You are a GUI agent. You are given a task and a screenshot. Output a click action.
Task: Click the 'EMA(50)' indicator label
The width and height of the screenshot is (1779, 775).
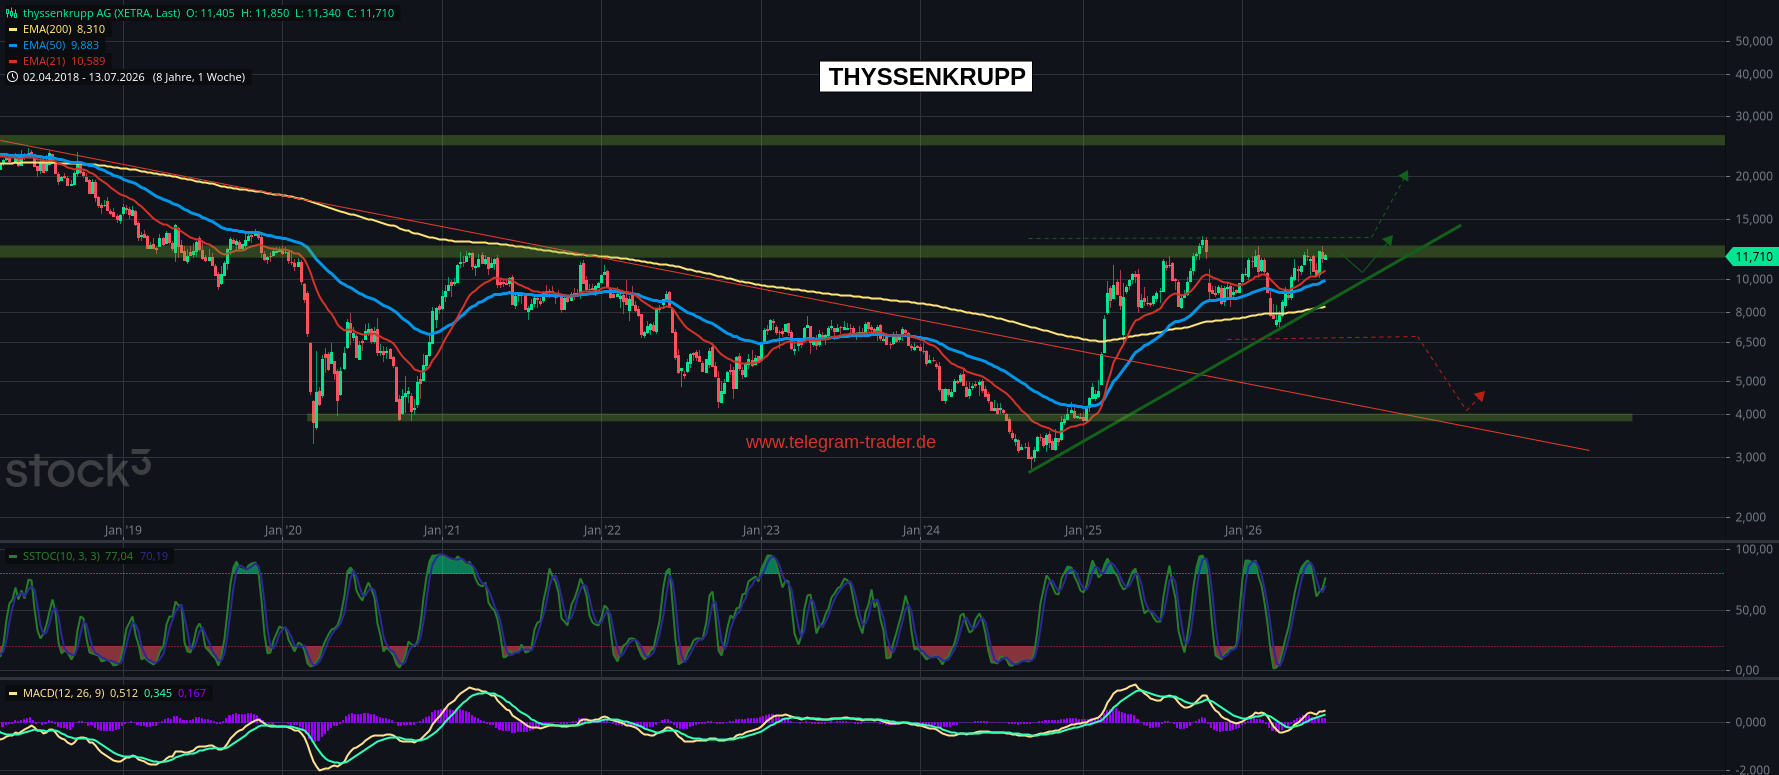click(44, 45)
